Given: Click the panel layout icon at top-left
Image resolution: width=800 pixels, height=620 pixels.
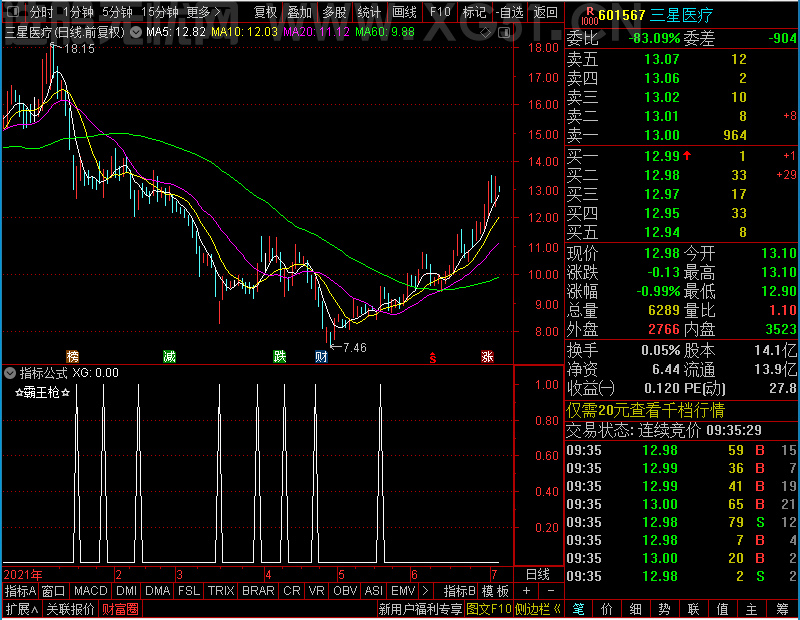Looking at the screenshot, I should (x=13, y=11).
